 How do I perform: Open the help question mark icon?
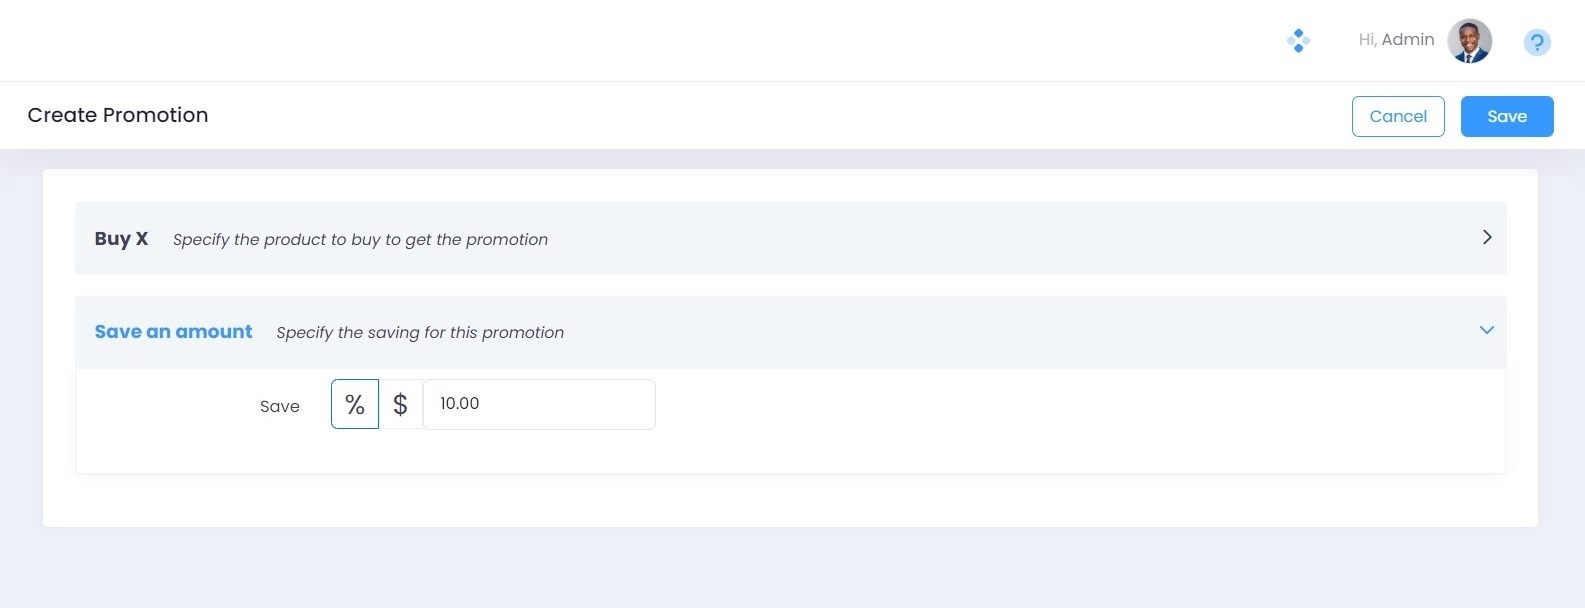pyautogui.click(x=1537, y=42)
